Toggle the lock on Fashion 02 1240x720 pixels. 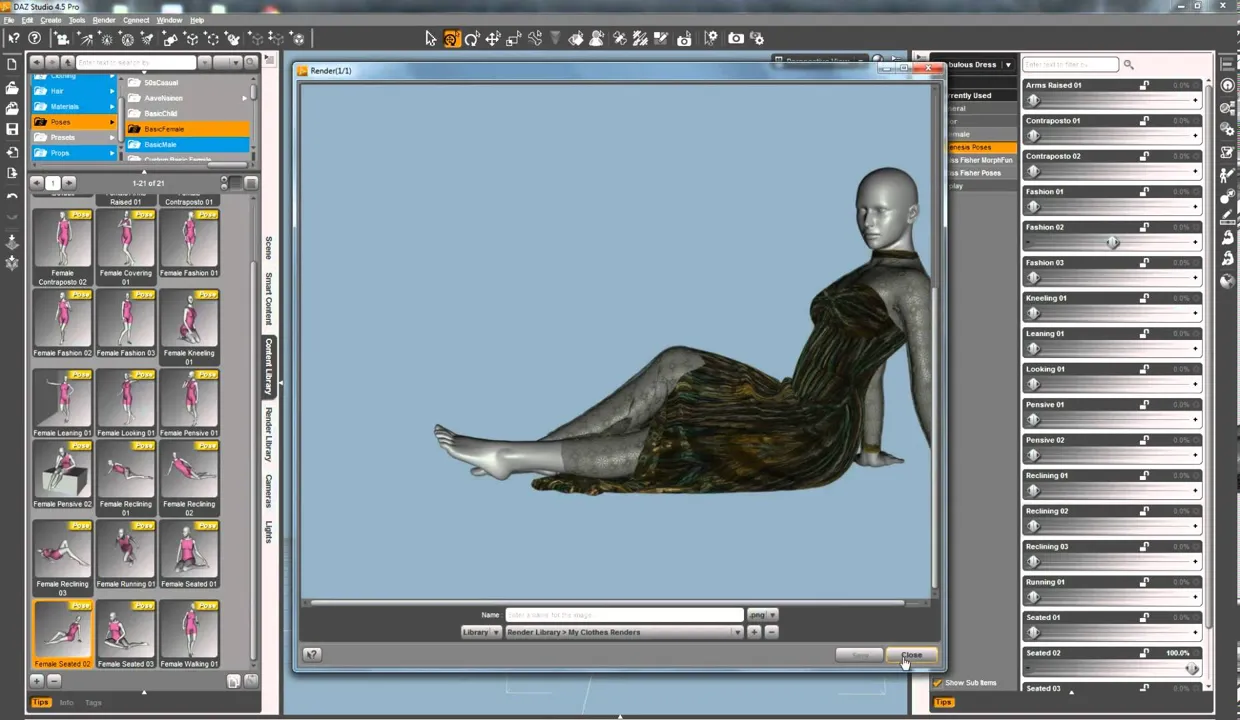click(1144, 227)
